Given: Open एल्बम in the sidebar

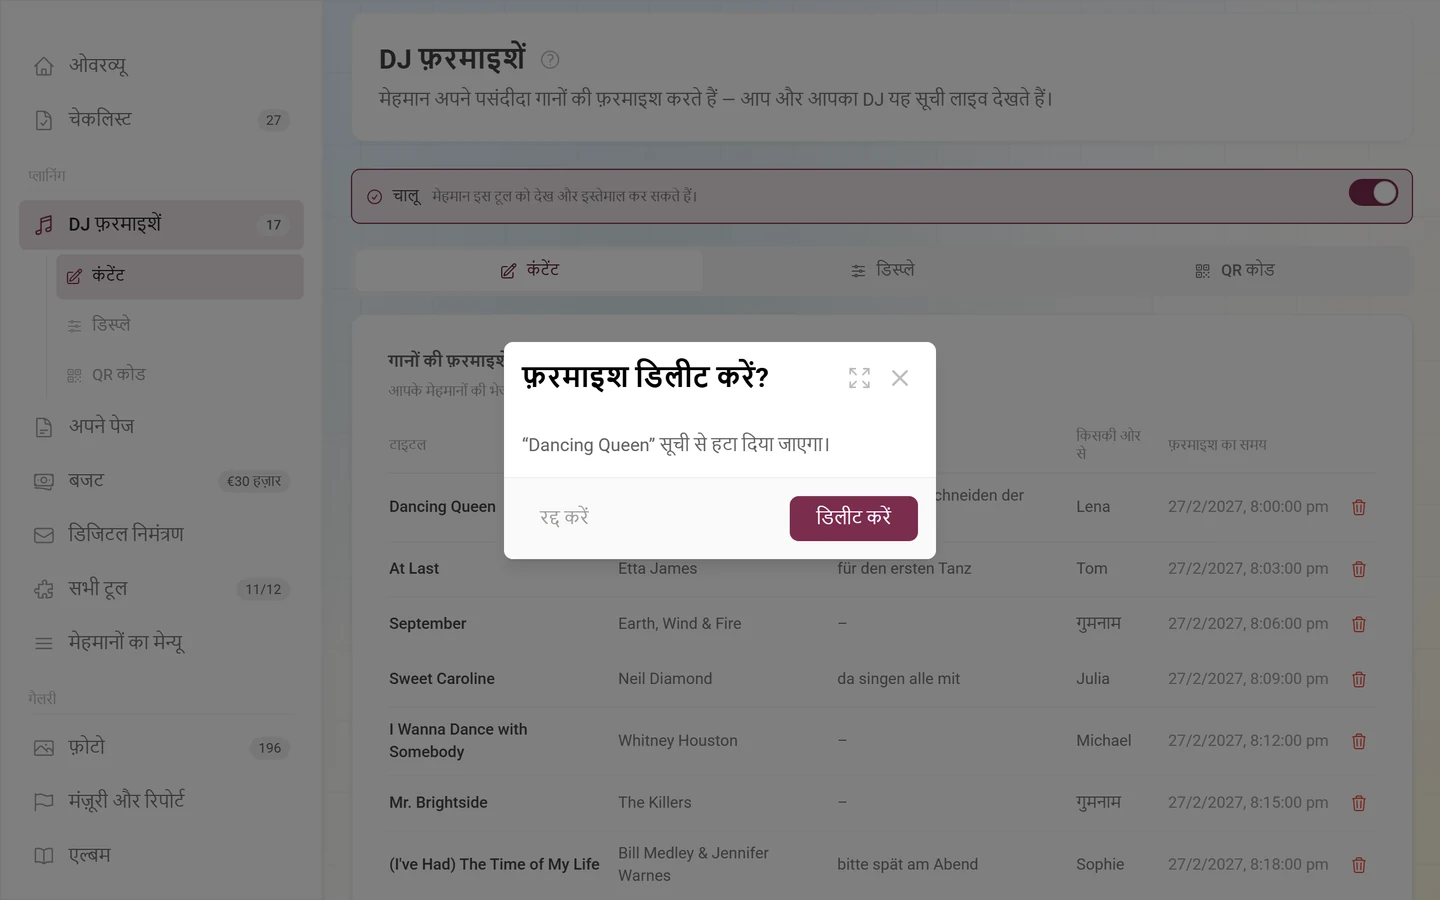Looking at the screenshot, I should (x=161, y=856).
